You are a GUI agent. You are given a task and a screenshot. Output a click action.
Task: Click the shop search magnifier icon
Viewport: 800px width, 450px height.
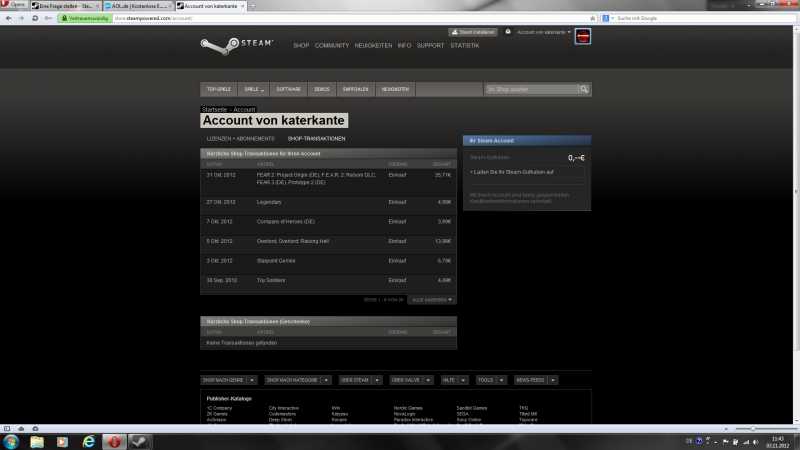click(585, 89)
